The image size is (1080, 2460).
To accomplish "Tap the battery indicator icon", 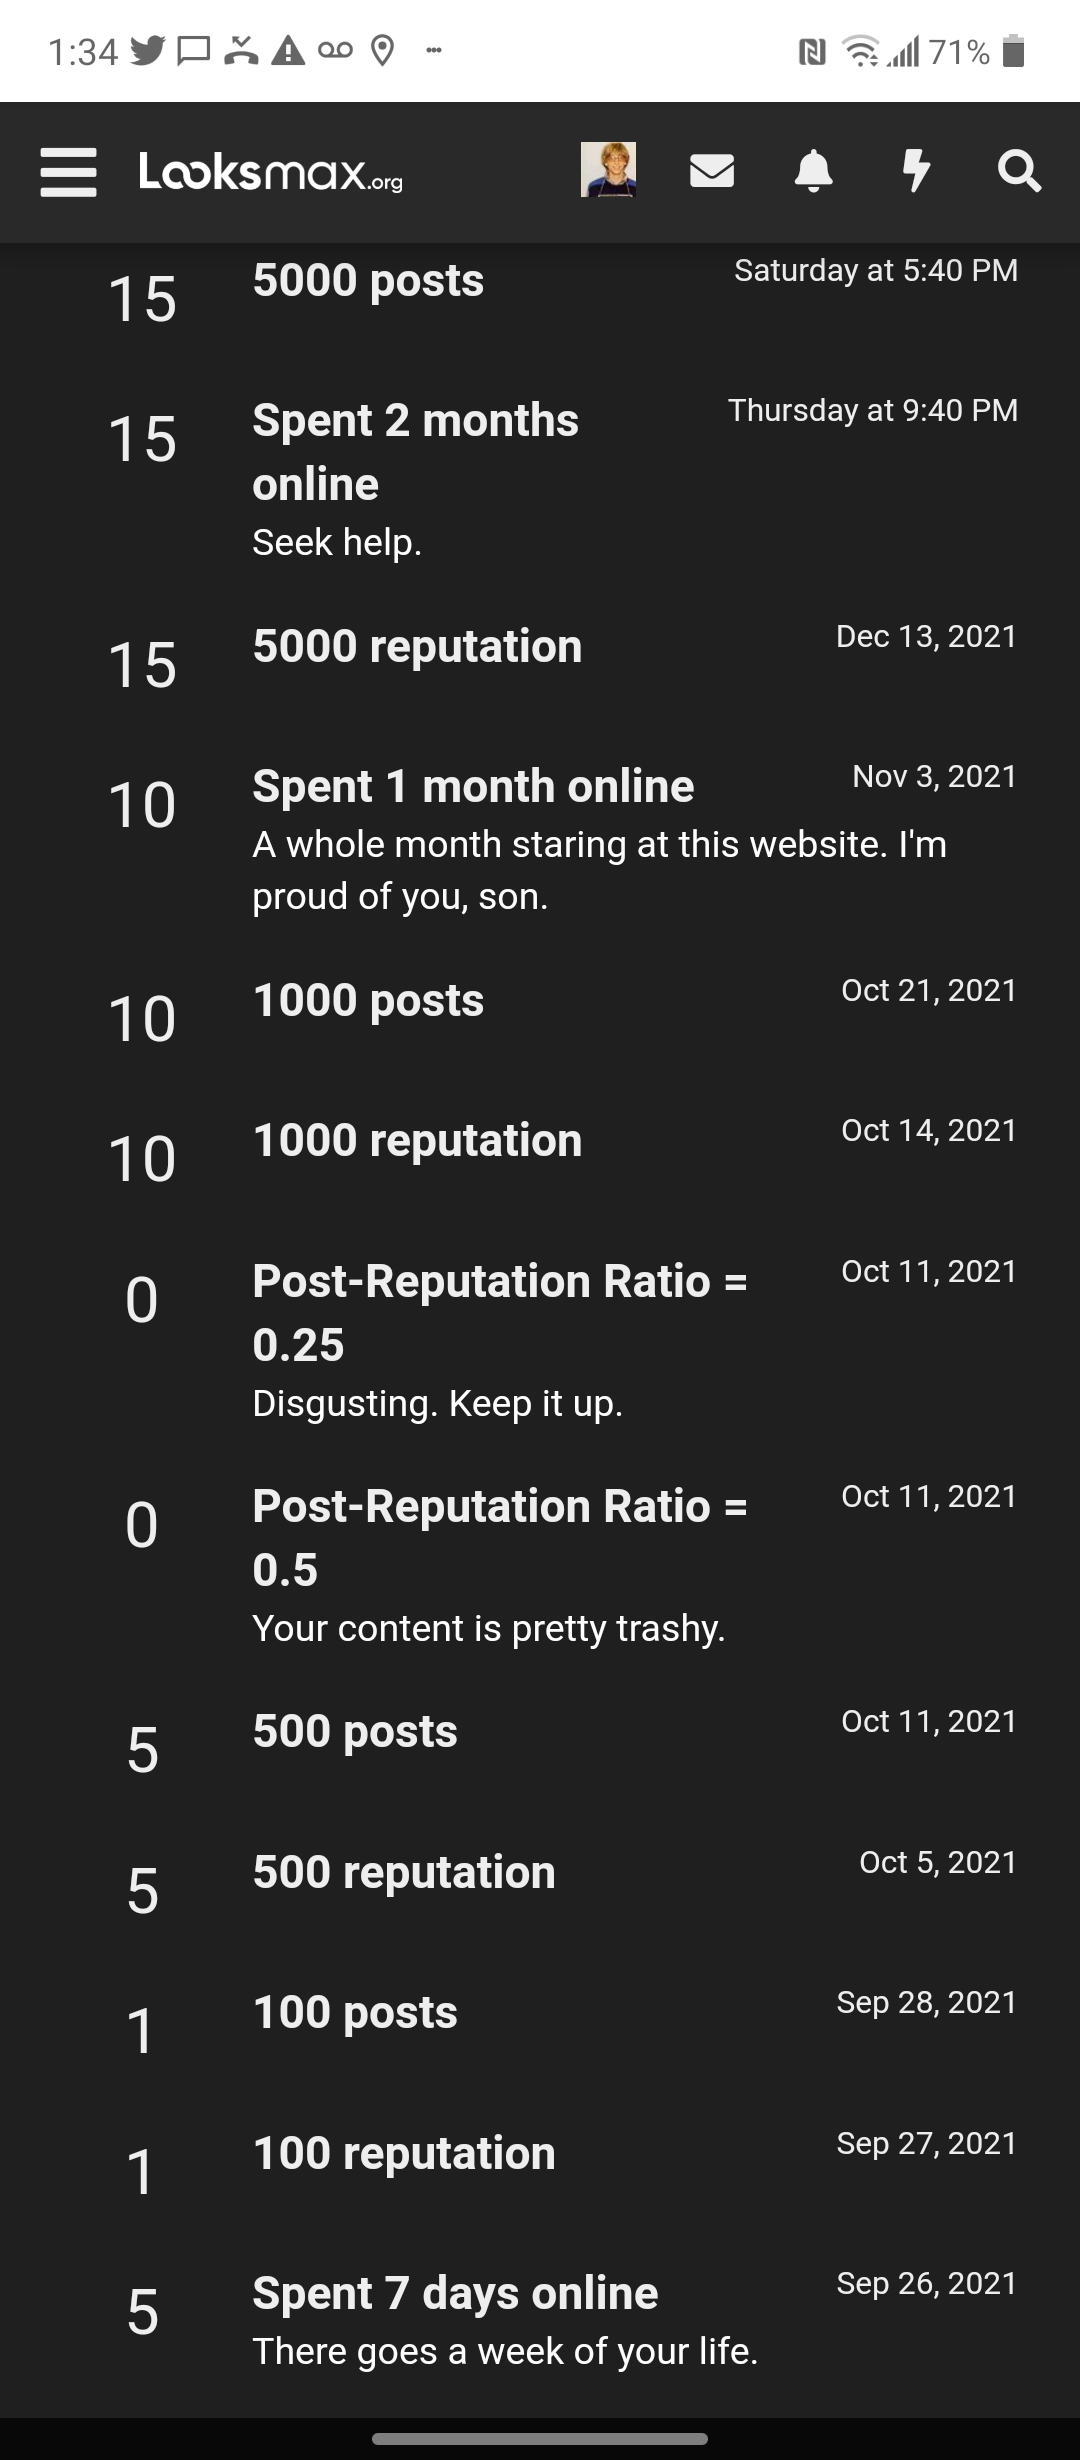I will pyautogui.click(x=1013, y=51).
